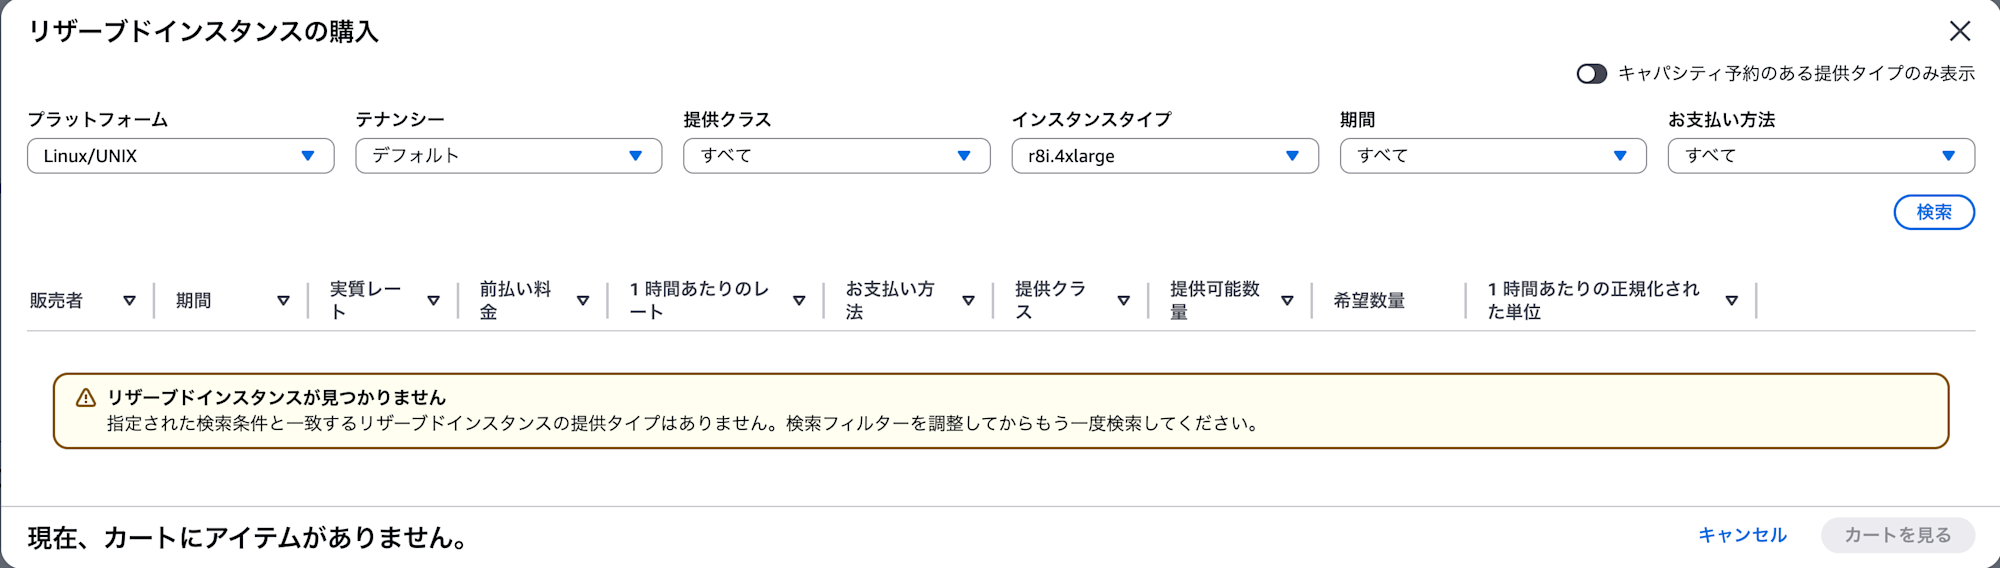This screenshot has width=2000, height=568.
Task: Open the 期間 filter dropdown
Action: pyautogui.click(x=1492, y=156)
